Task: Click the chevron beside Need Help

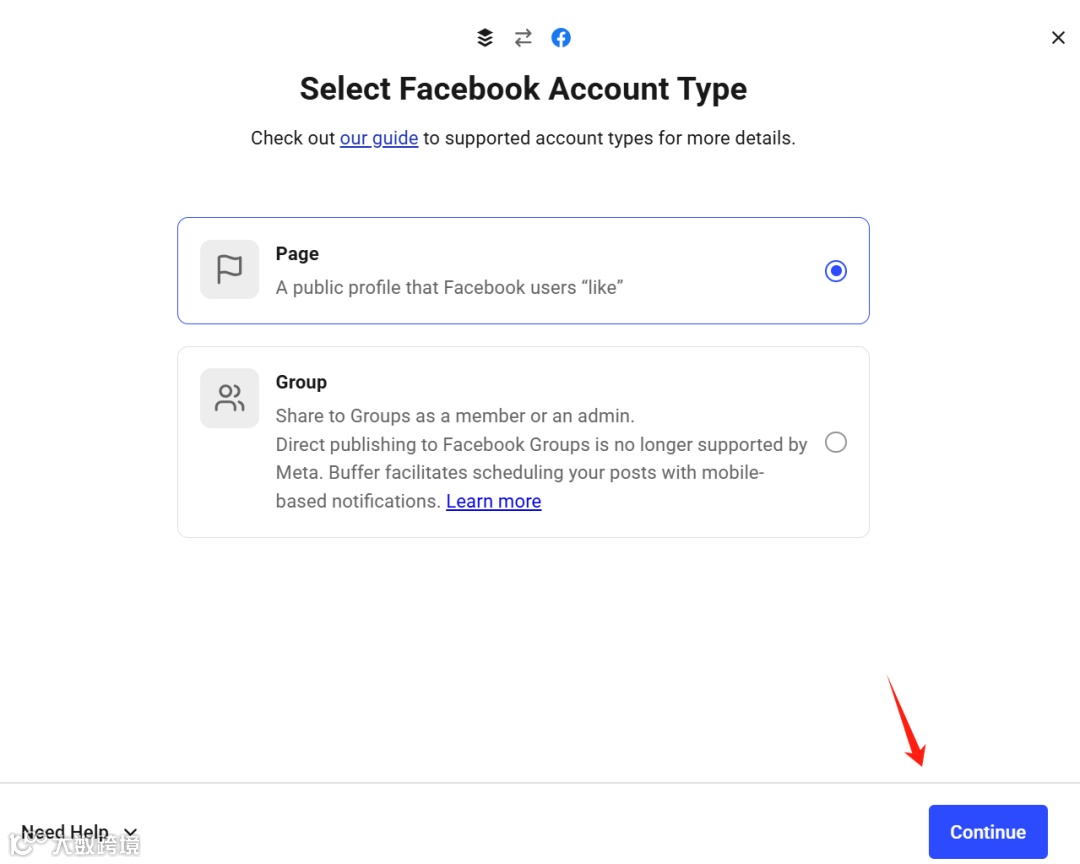Action: point(130,833)
